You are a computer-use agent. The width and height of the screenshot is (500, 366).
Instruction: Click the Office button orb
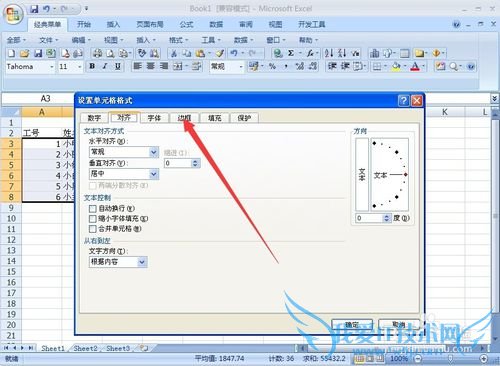click(13, 14)
